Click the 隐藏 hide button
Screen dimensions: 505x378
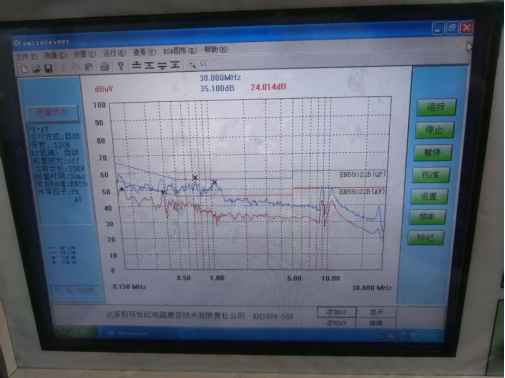[376, 323]
